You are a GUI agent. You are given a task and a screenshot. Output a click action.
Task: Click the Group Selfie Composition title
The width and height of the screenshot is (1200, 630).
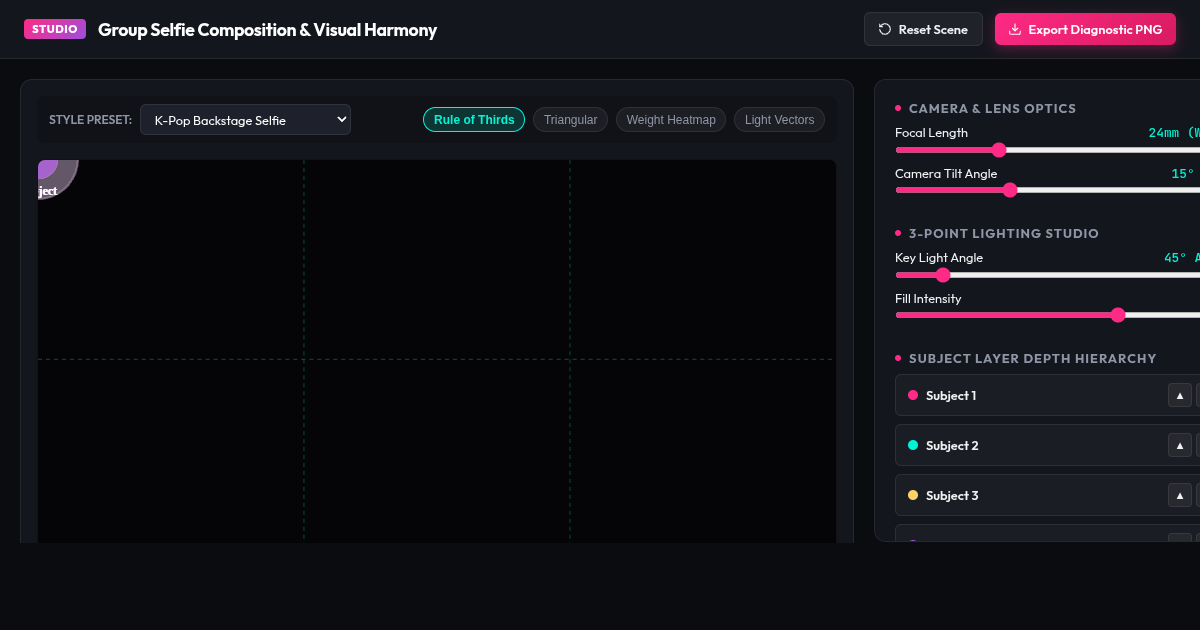(267, 30)
